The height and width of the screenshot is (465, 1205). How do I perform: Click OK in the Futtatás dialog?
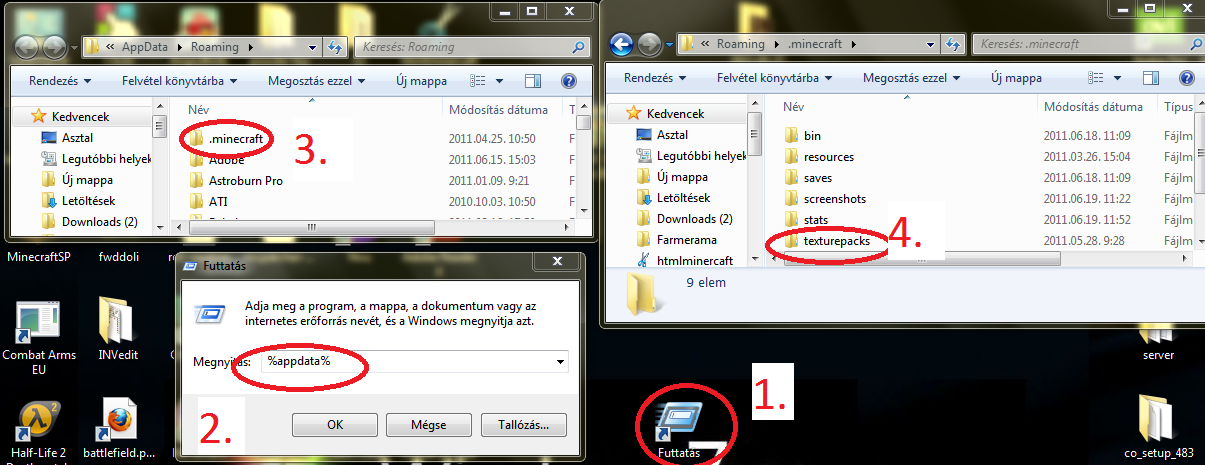coord(335,424)
